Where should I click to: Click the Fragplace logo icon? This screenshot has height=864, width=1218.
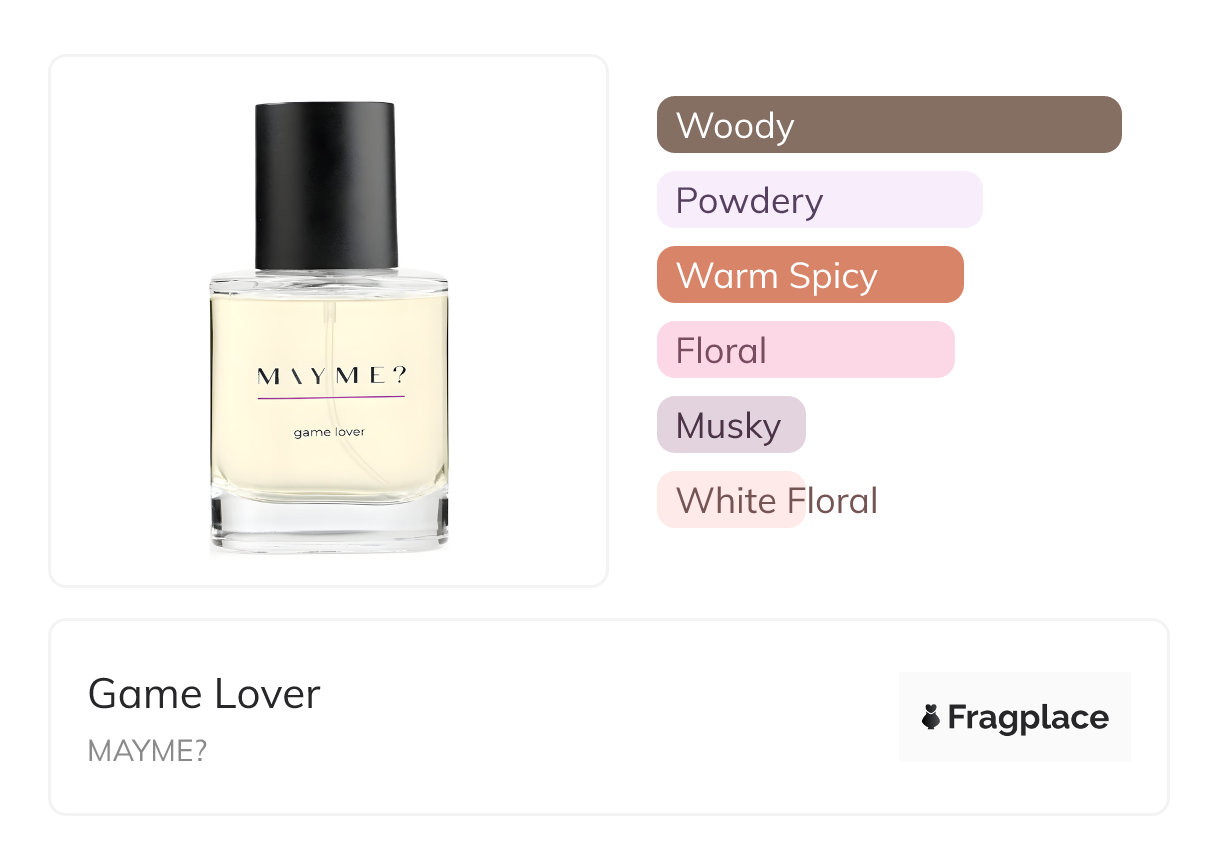click(x=931, y=717)
